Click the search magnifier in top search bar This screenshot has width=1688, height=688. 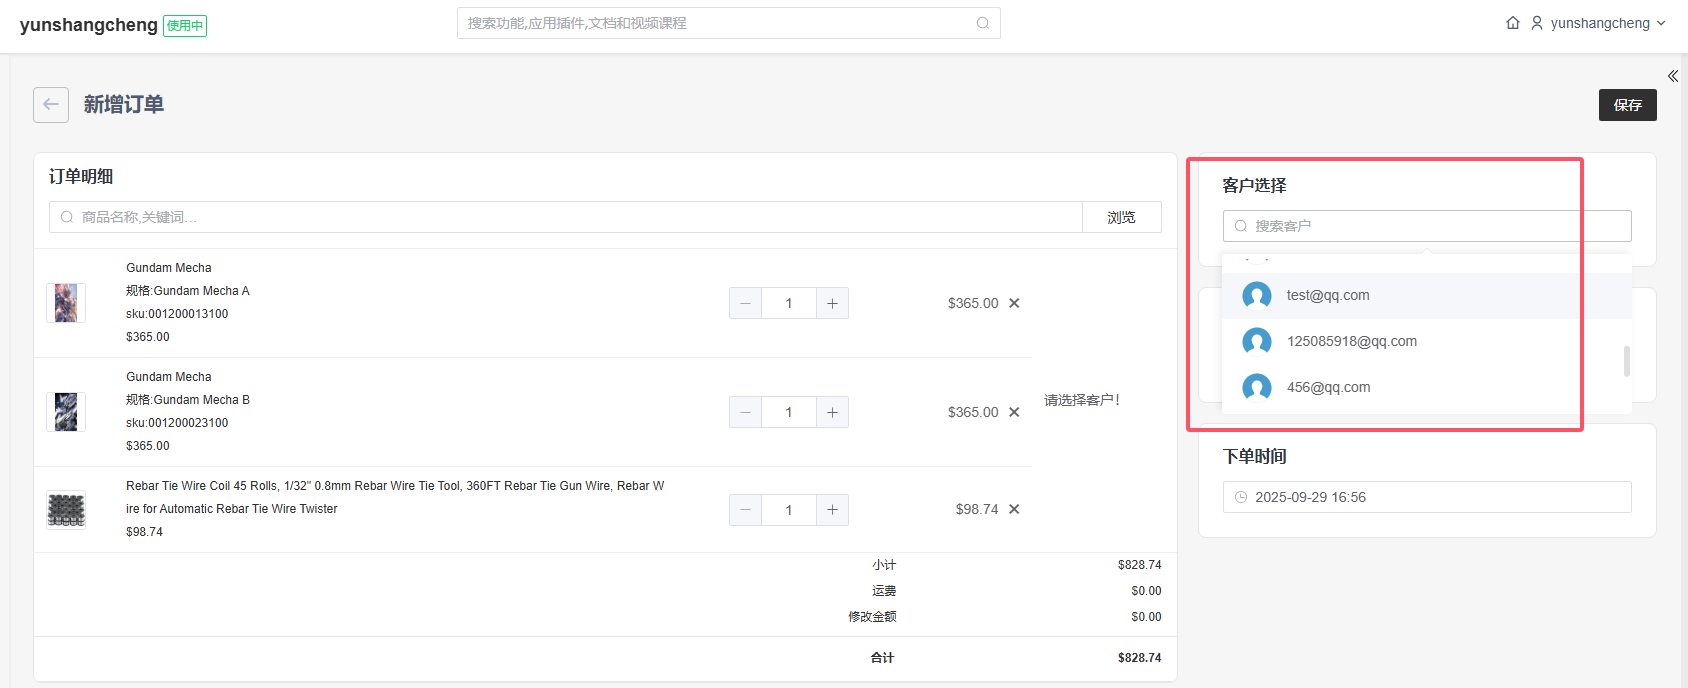983,23
